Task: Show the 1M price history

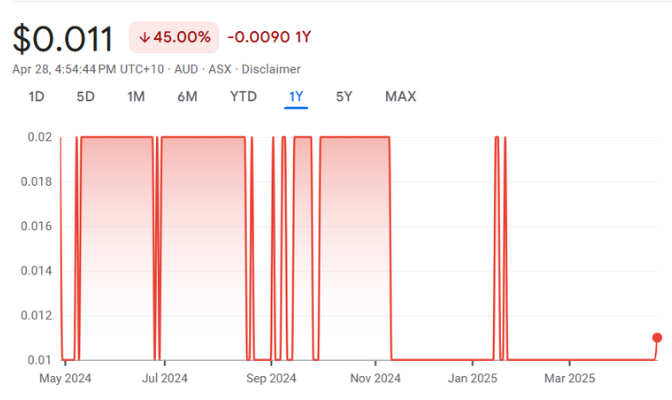Action: [136, 96]
